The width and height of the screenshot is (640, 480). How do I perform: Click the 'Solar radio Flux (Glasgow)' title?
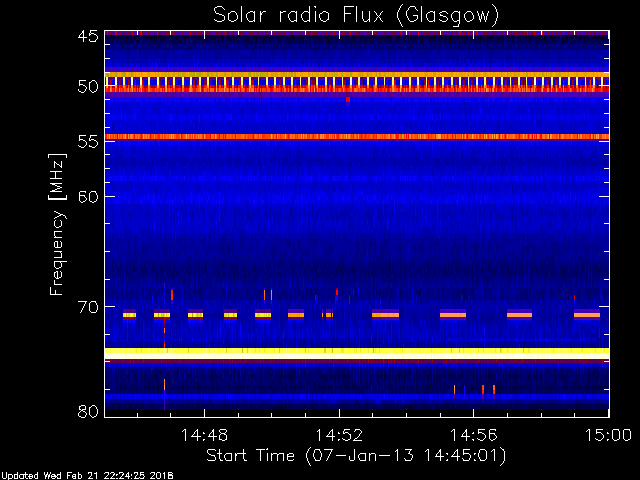(x=356, y=16)
